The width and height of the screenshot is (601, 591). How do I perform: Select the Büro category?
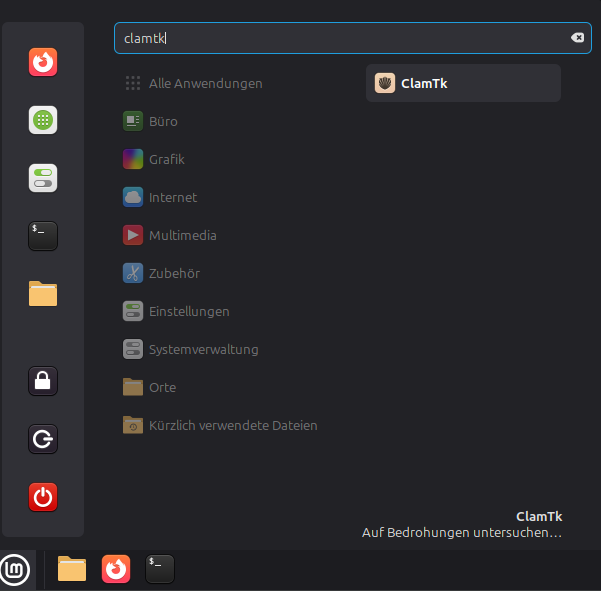click(163, 121)
